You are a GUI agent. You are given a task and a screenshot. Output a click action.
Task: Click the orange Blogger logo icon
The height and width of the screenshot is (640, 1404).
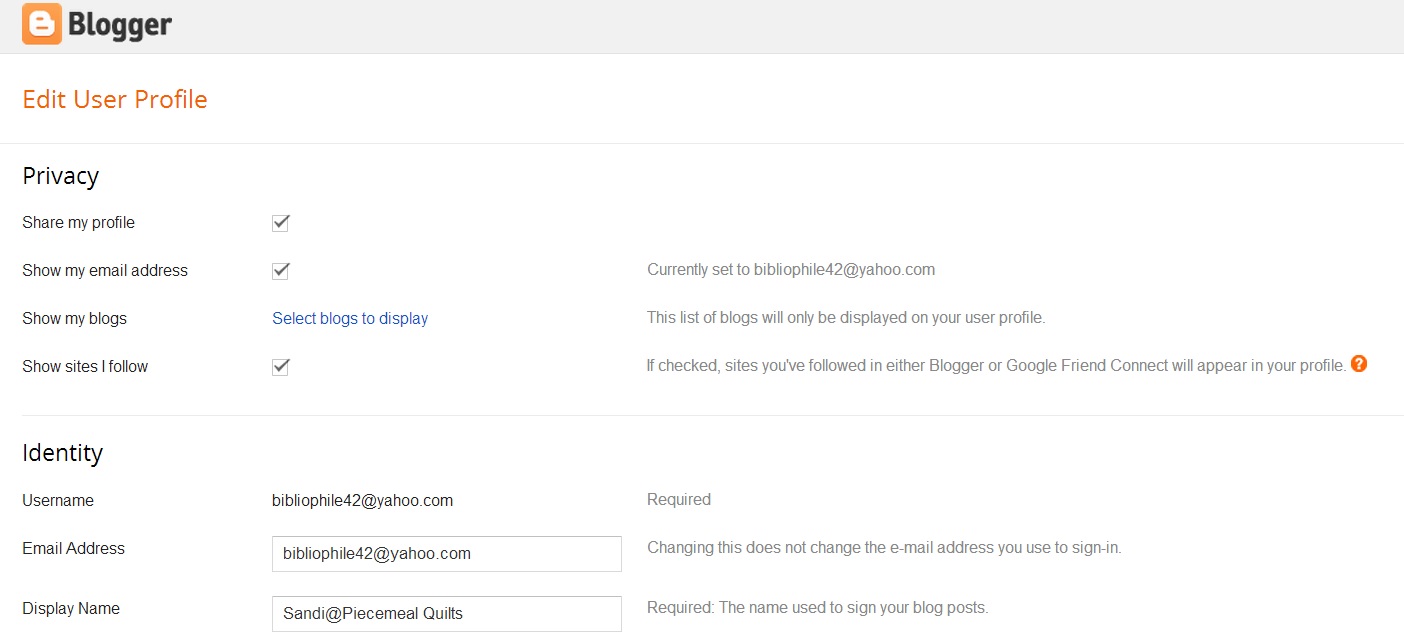click(x=42, y=24)
